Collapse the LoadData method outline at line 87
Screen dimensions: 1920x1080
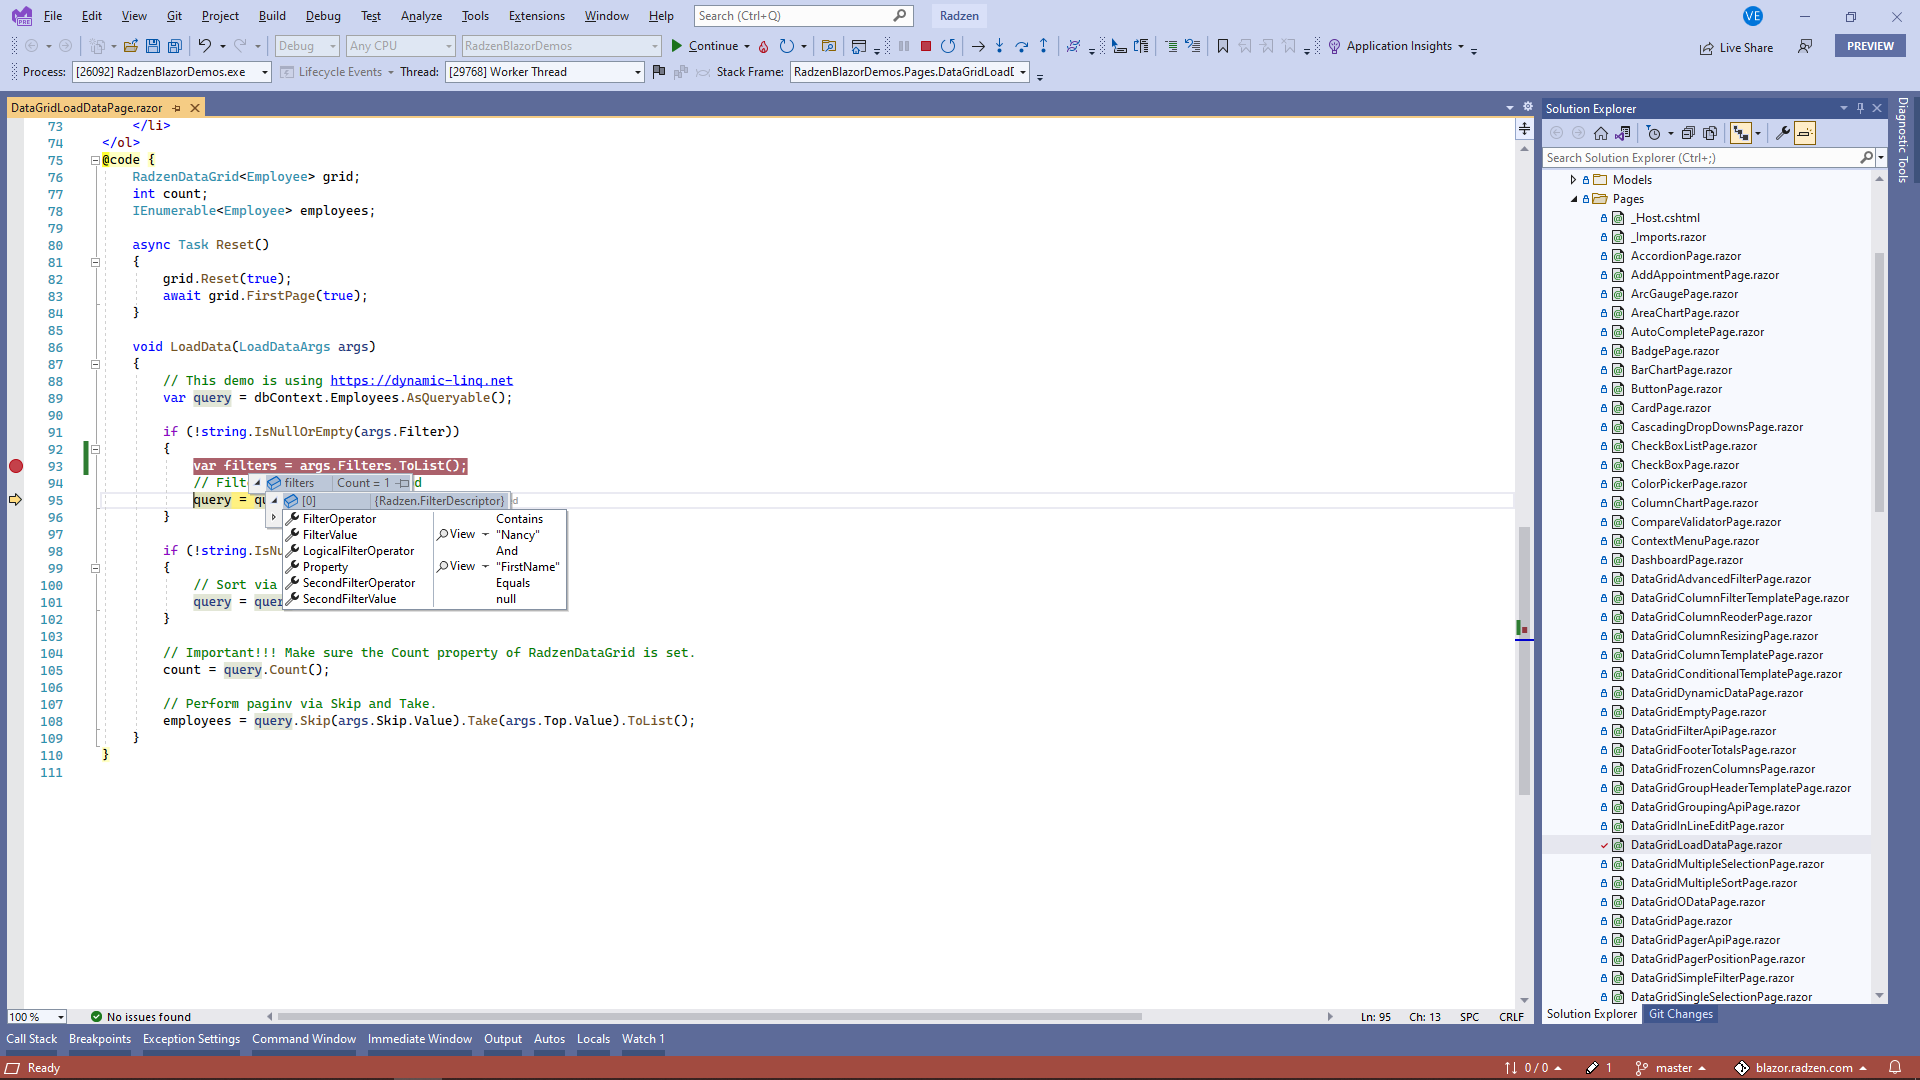(x=95, y=365)
